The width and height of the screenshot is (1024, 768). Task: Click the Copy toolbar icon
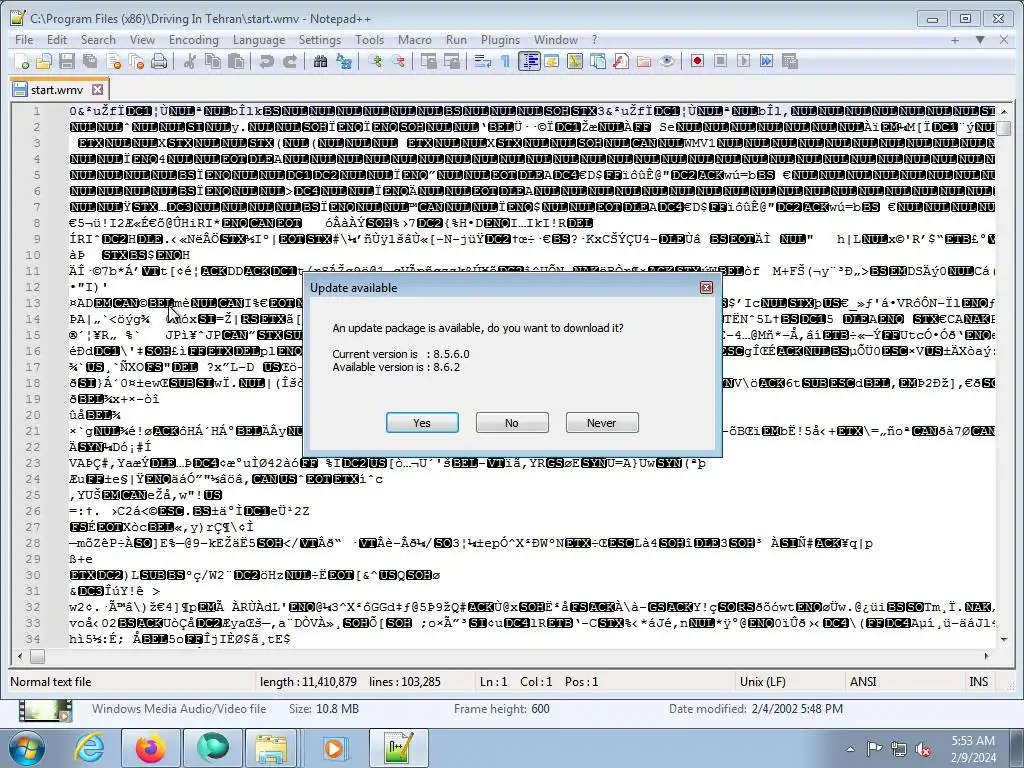tap(213, 61)
